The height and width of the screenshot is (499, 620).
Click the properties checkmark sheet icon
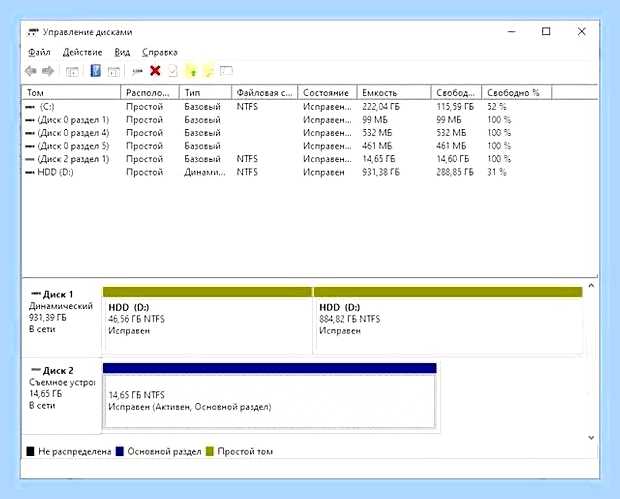click(172, 71)
